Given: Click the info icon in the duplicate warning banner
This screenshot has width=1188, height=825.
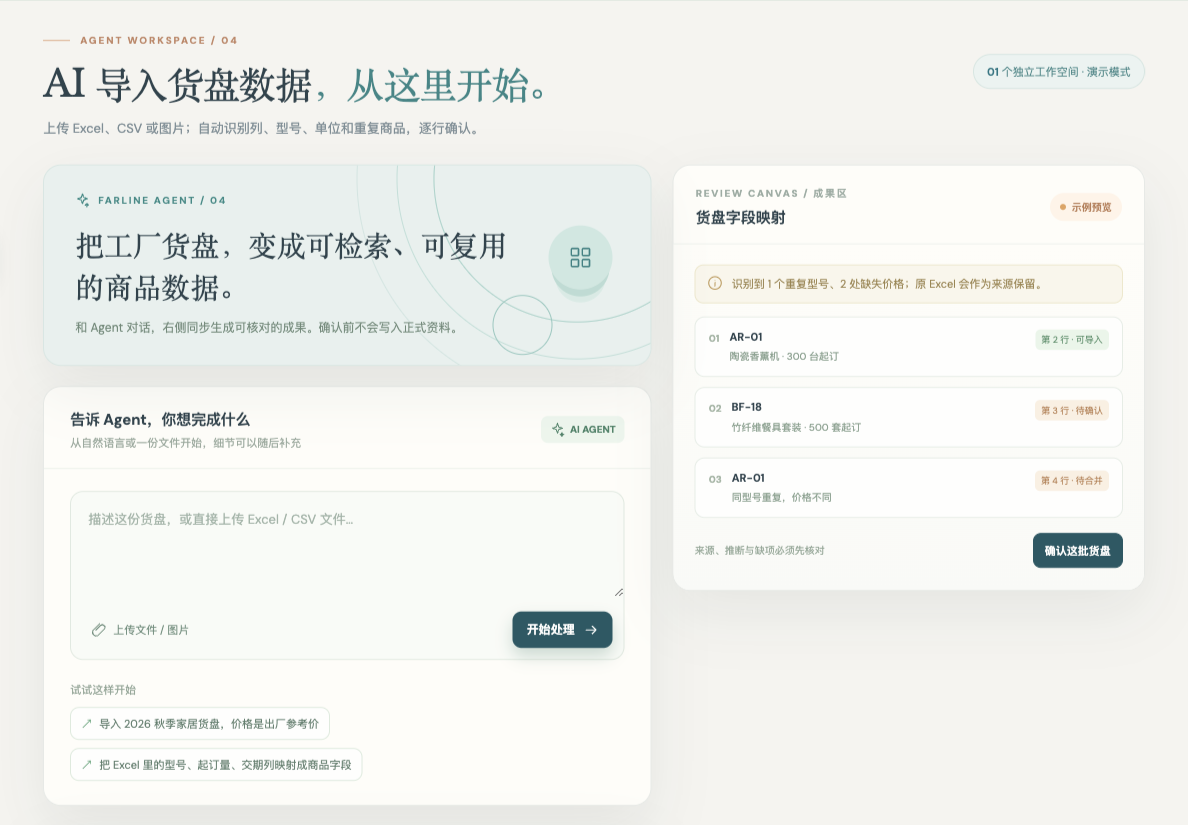Looking at the screenshot, I should tap(714, 283).
